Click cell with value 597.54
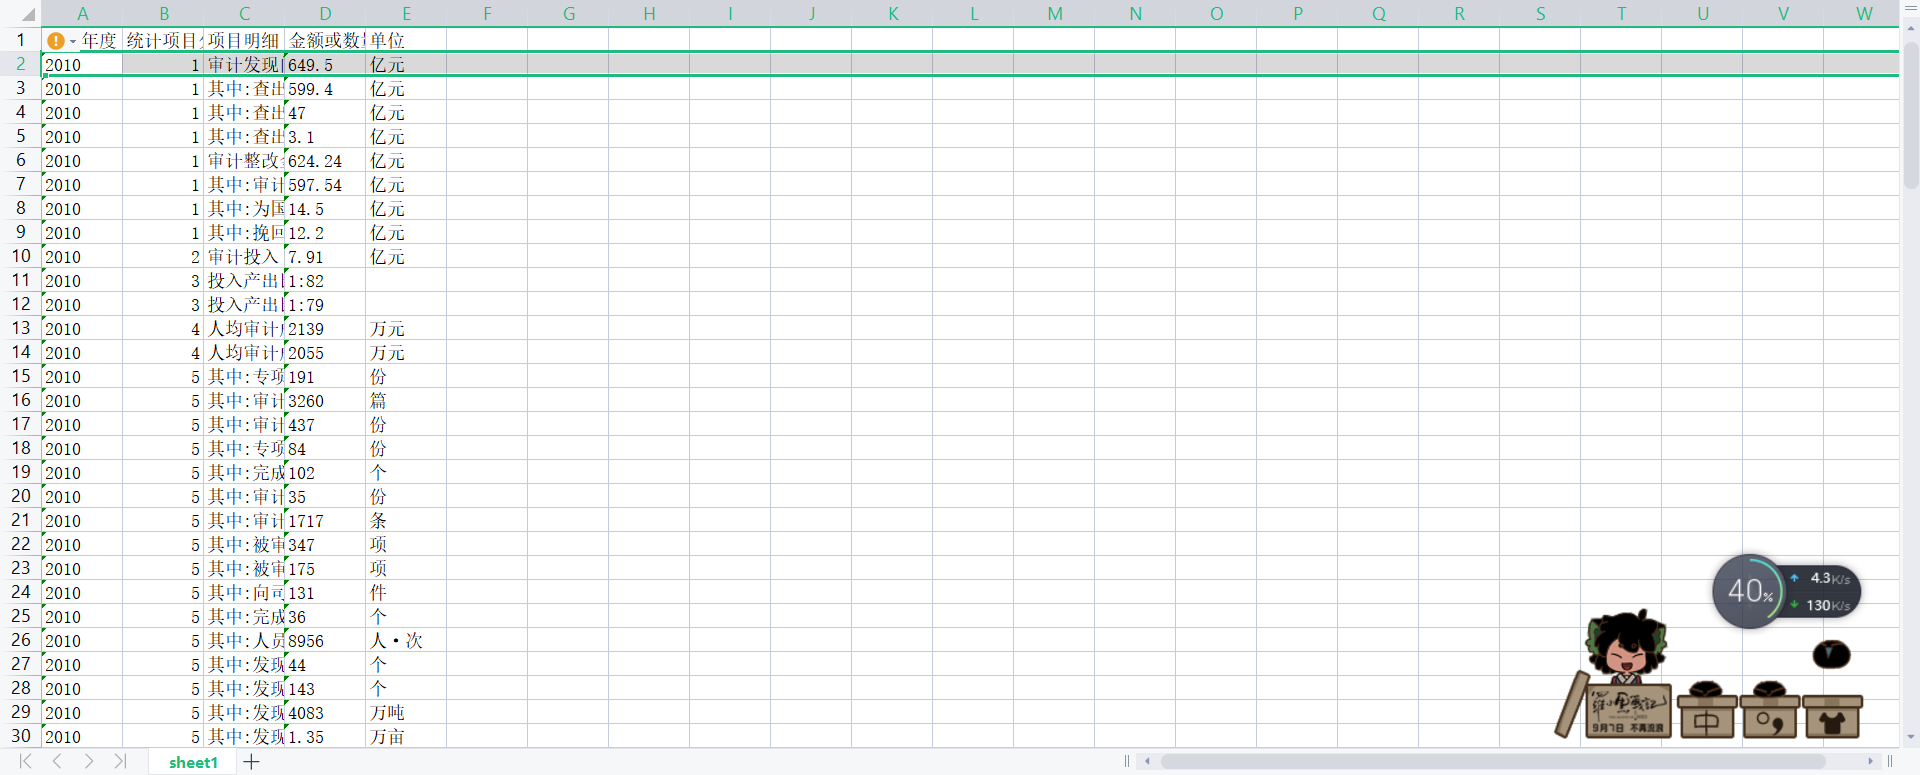Screen dimensions: 1920x775 point(325,184)
